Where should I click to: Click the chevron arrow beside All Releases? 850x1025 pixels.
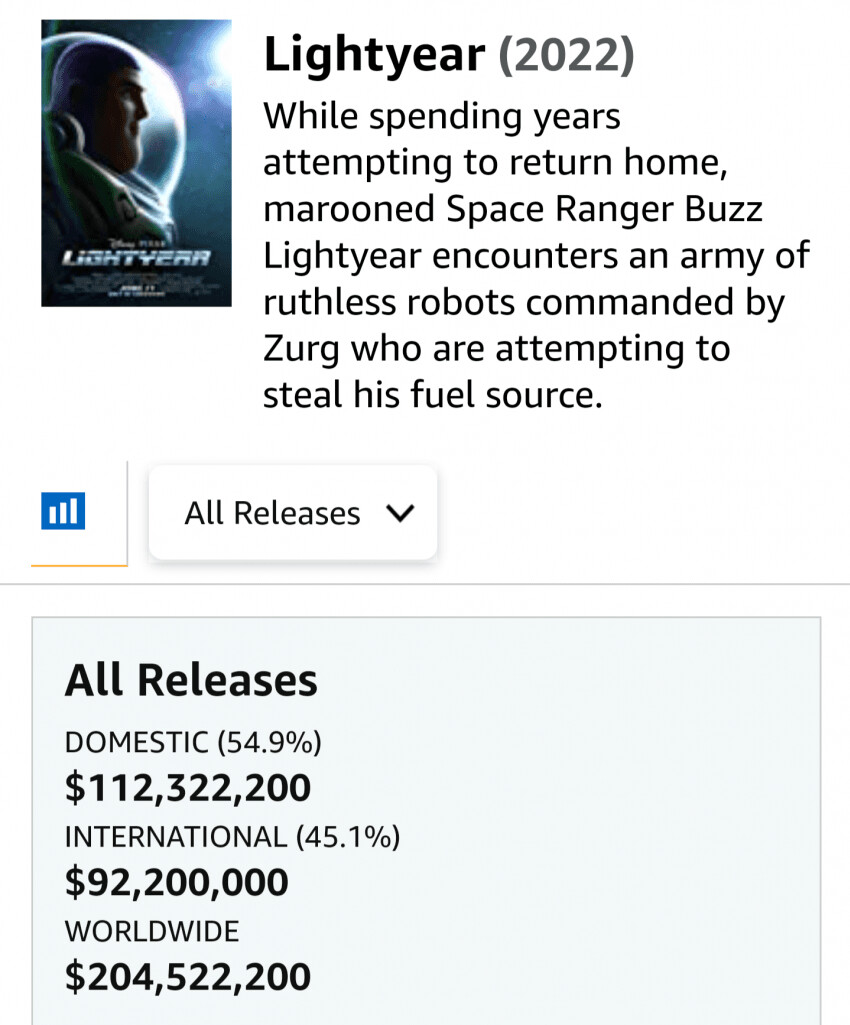[x=399, y=514]
